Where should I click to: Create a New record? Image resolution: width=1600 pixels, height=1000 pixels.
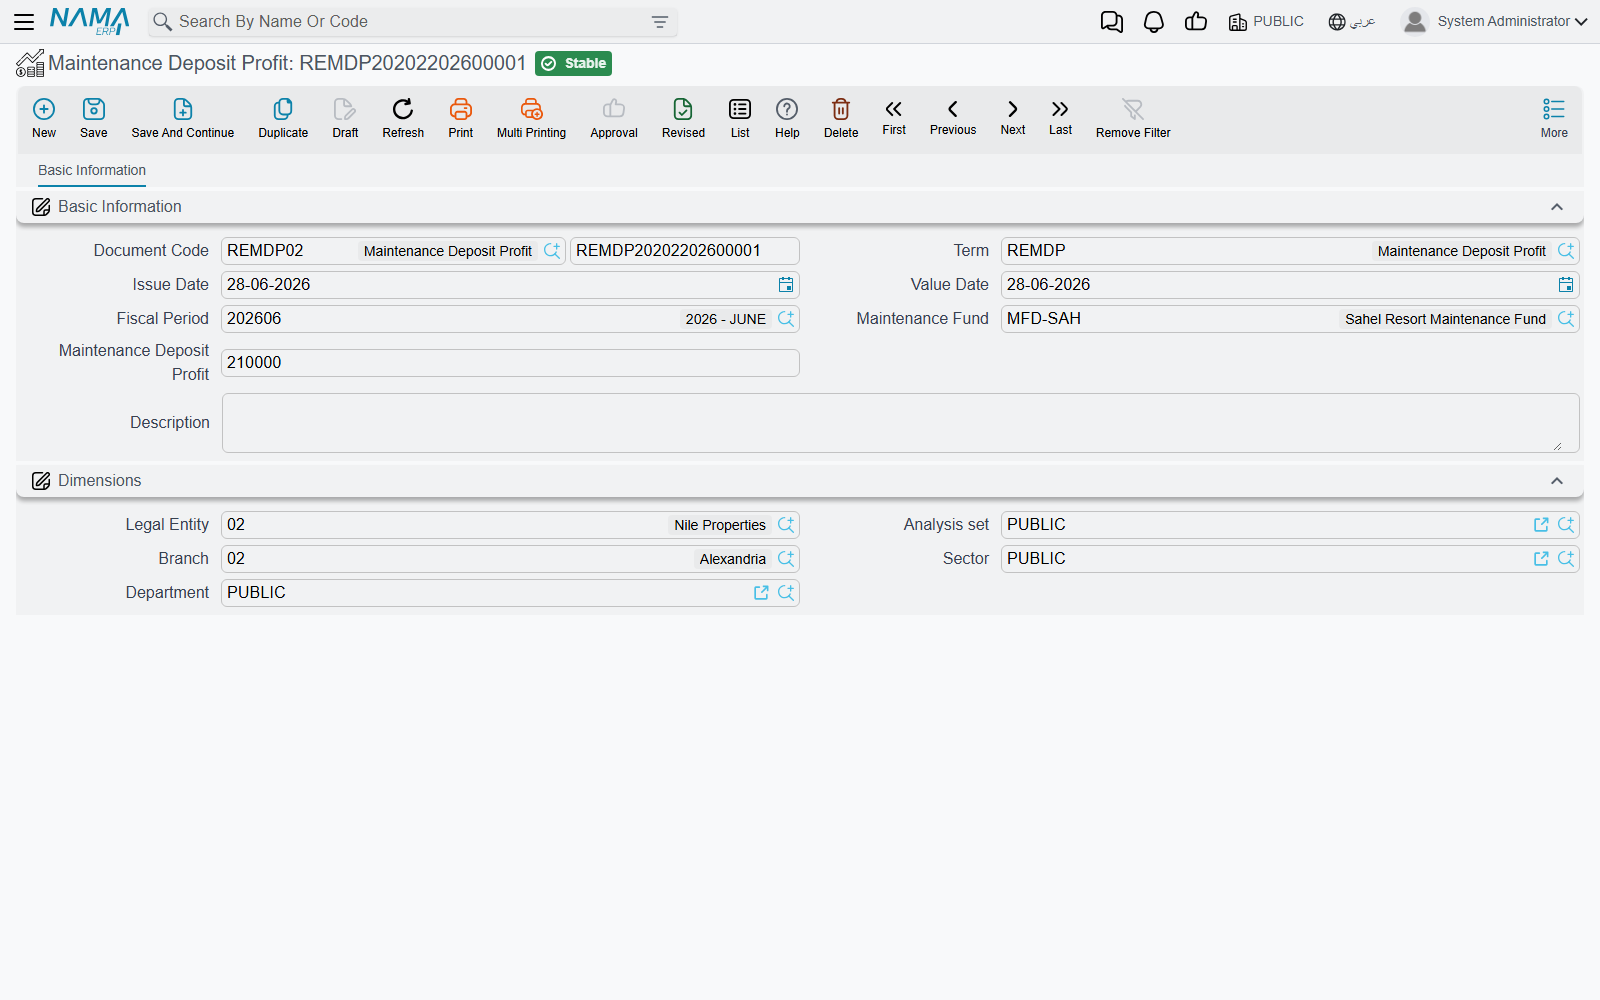(44, 118)
